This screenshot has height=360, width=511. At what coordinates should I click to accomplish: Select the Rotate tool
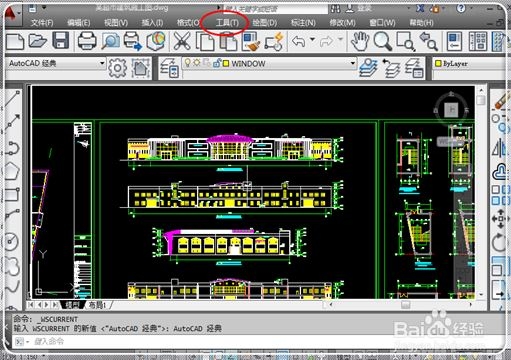[x=500, y=242]
